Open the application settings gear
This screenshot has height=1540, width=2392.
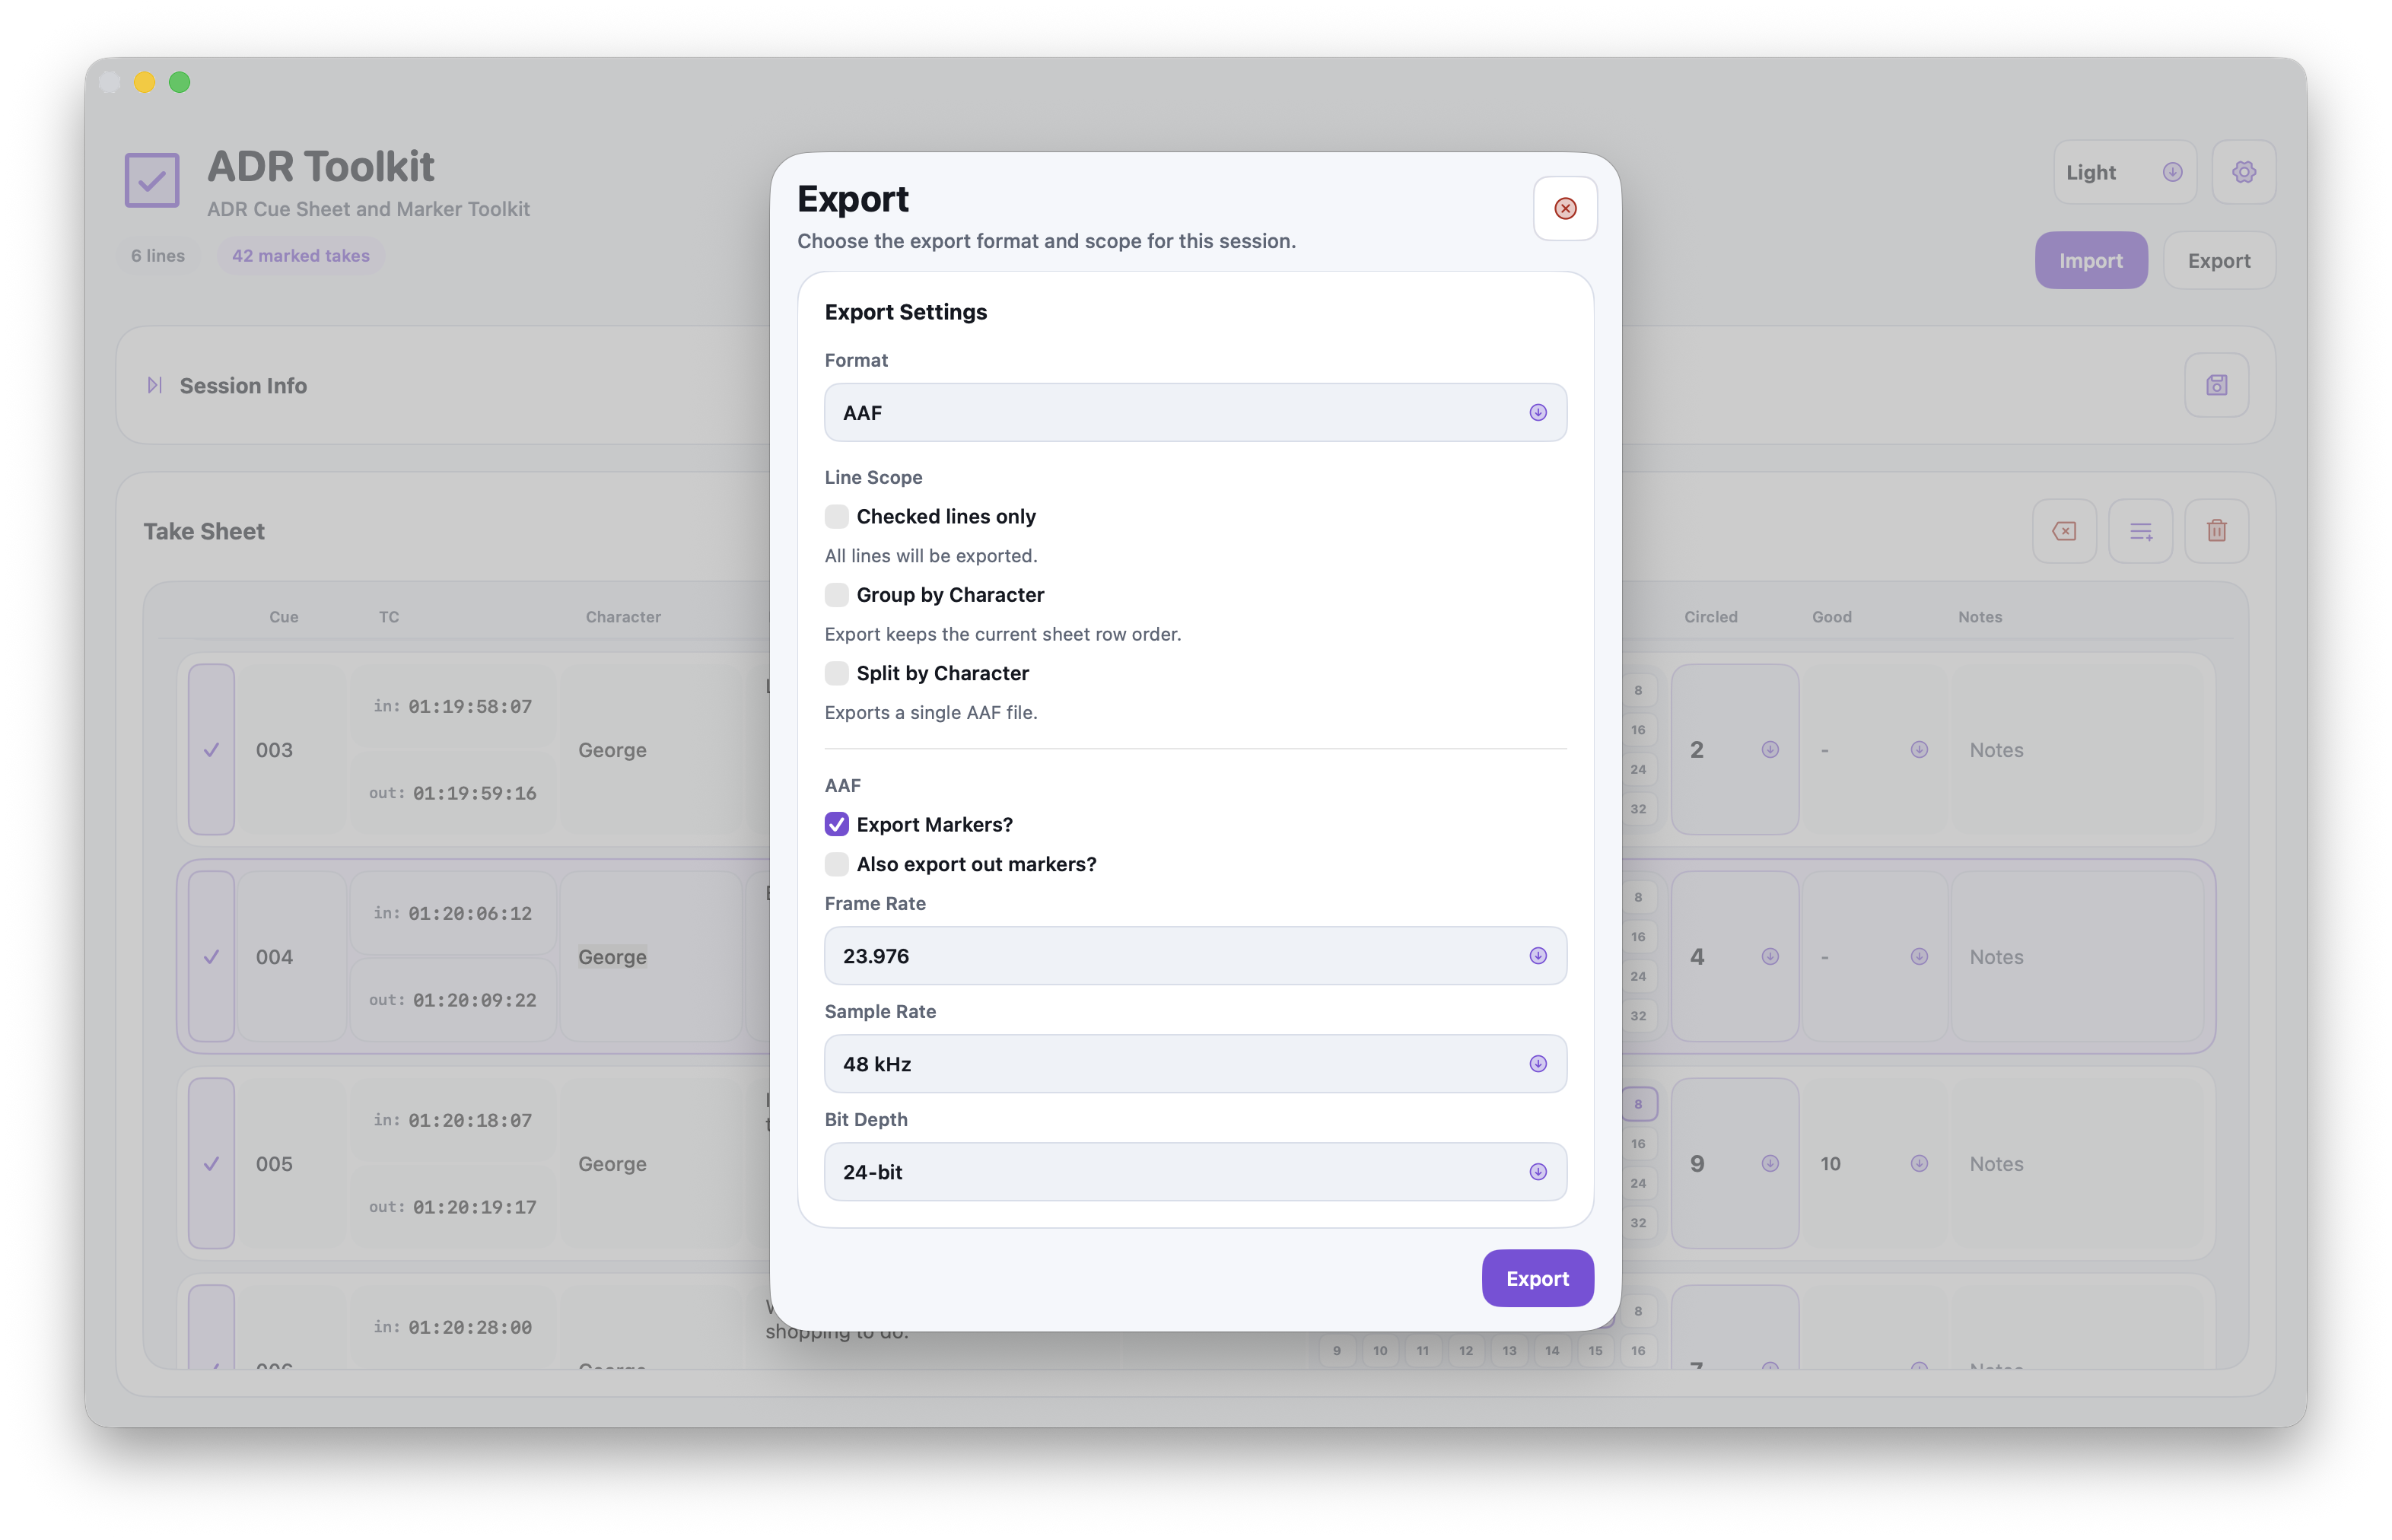2244,171
